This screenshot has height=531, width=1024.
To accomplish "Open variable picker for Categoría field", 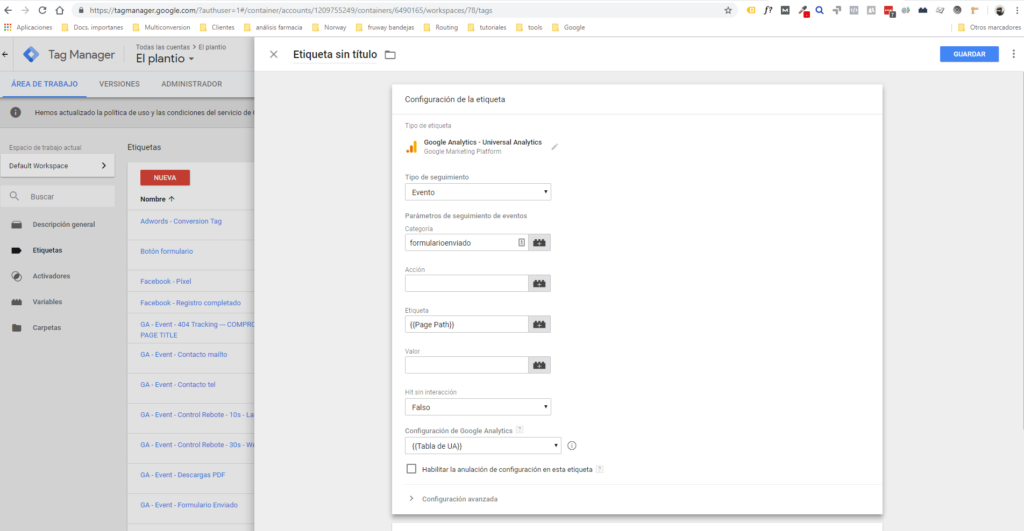I will point(539,243).
